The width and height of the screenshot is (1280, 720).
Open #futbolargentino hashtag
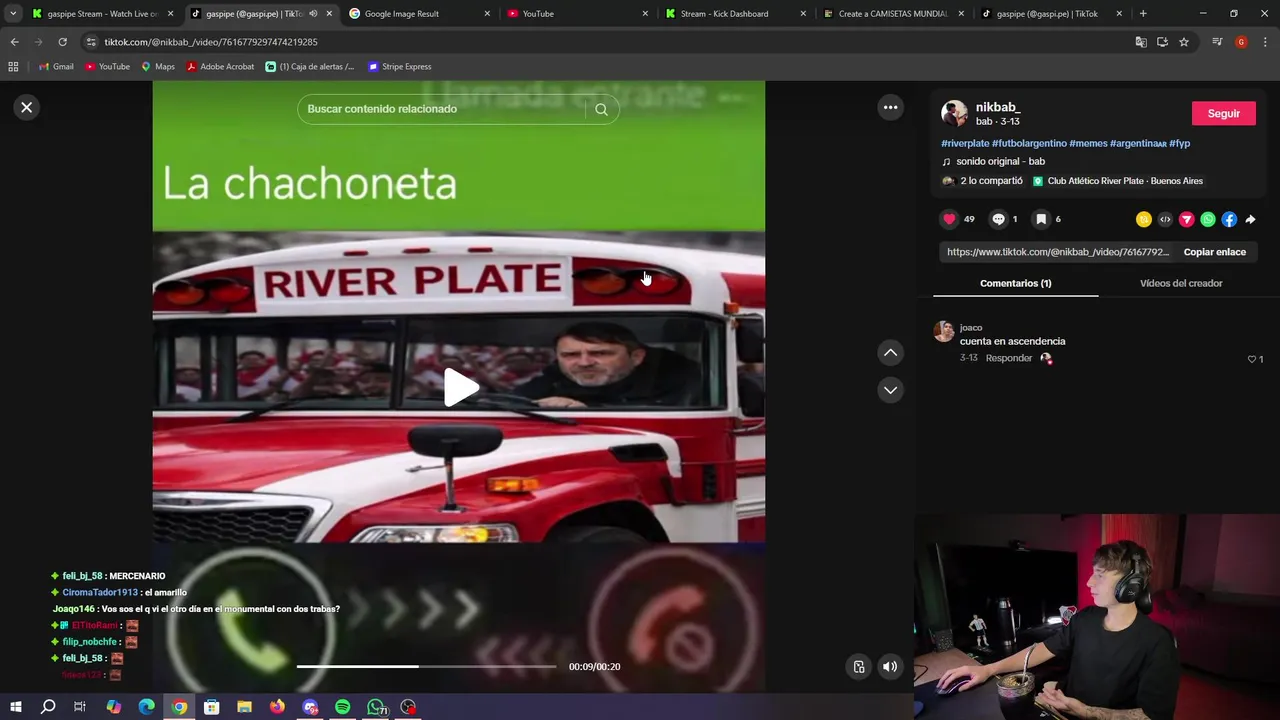tap(1029, 143)
